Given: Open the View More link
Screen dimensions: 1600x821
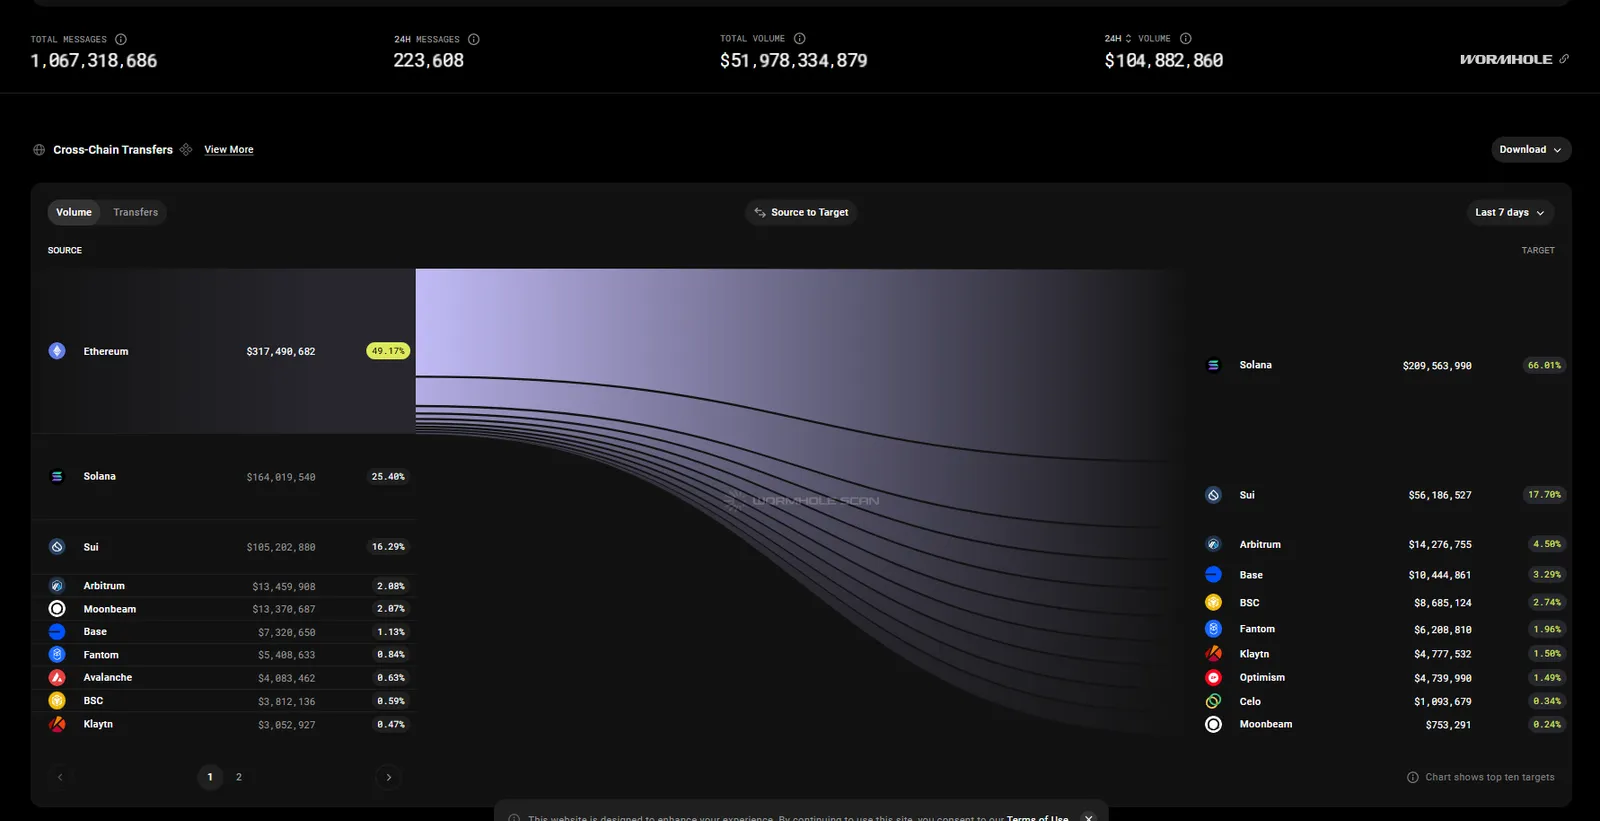Looking at the screenshot, I should coord(229,150).
